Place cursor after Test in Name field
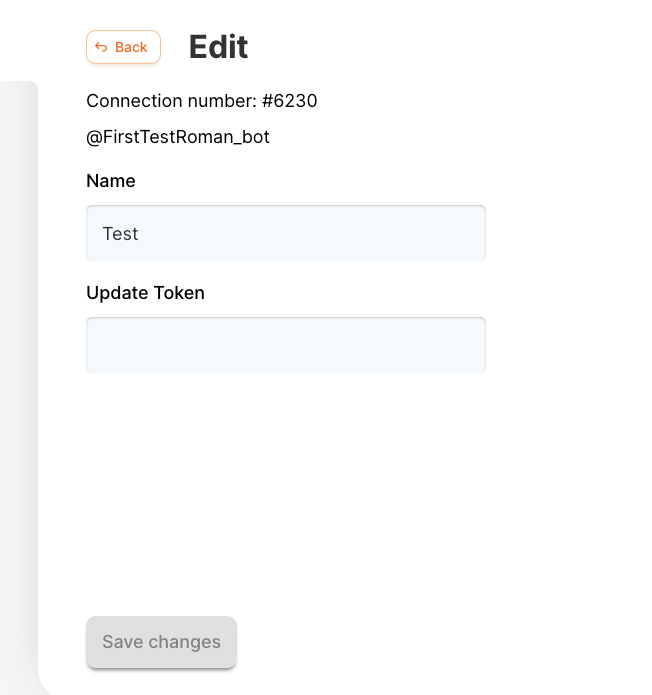Screen dimensions: 652x695 tap(139, 234)
